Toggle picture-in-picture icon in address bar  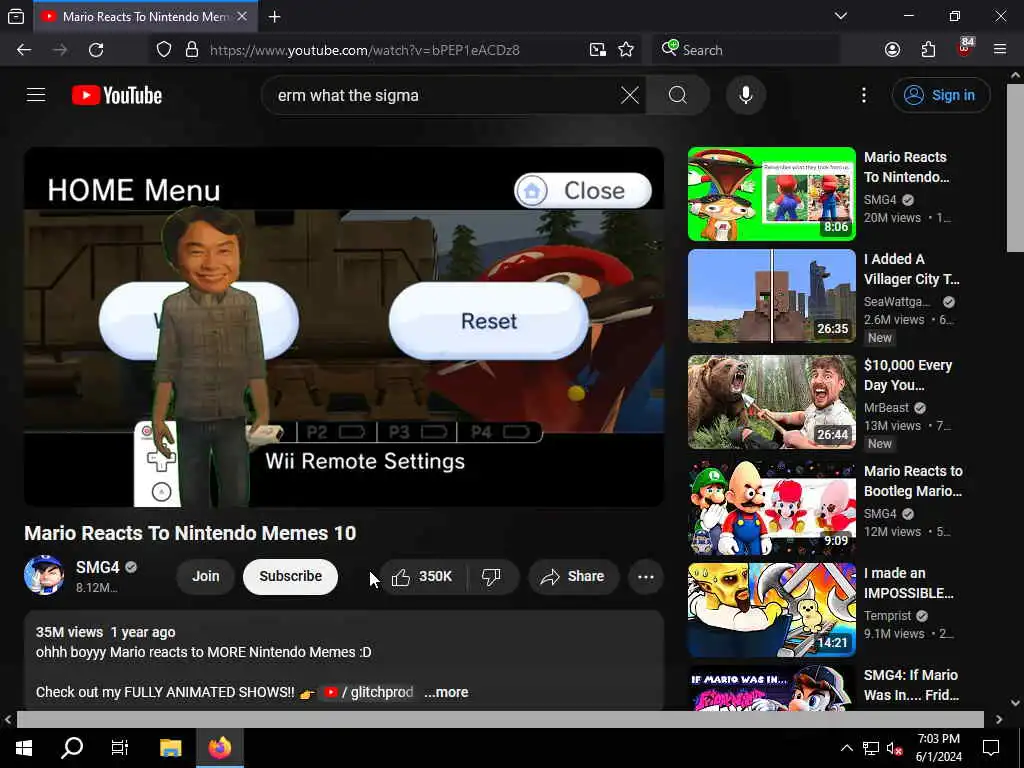pyautogui.click(x=598, y=50)
